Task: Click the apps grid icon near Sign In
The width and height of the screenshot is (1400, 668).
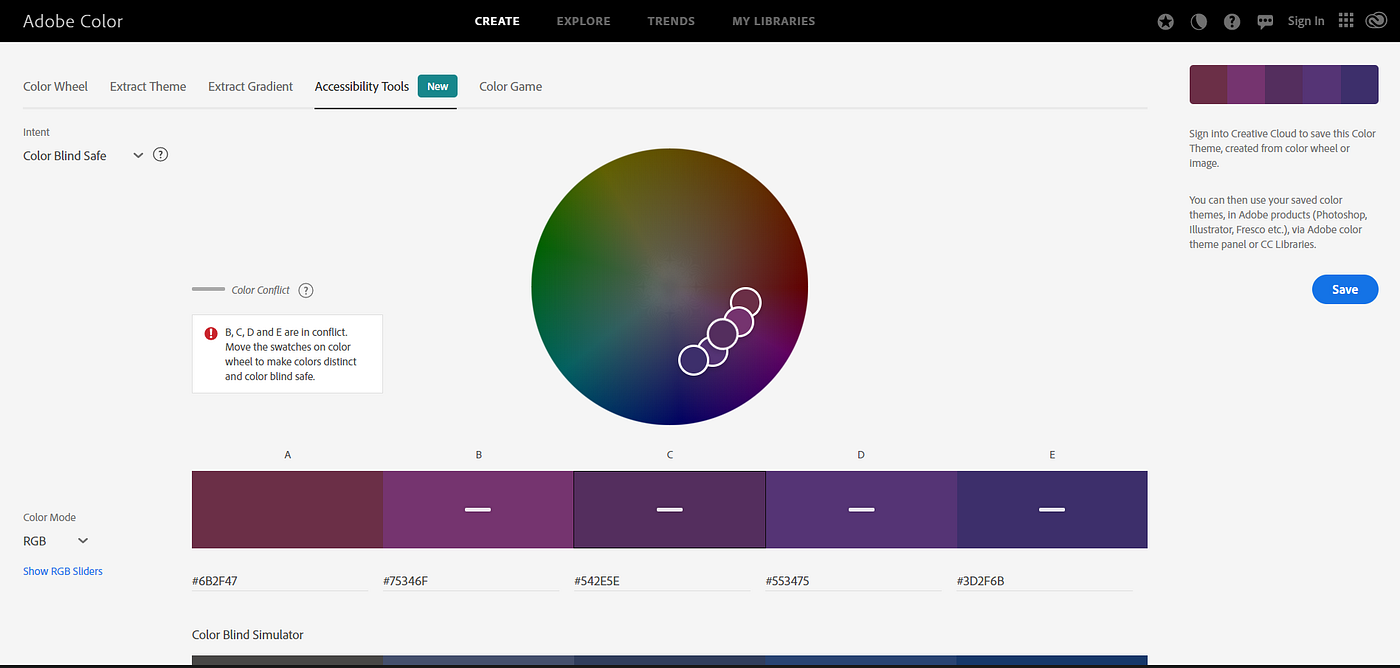Action: tap(1345, 20)
